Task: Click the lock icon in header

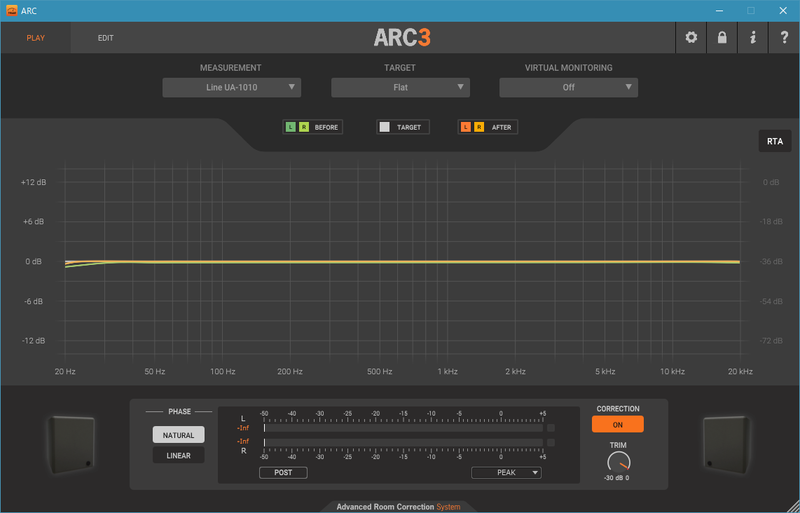Action: [722, 38]
